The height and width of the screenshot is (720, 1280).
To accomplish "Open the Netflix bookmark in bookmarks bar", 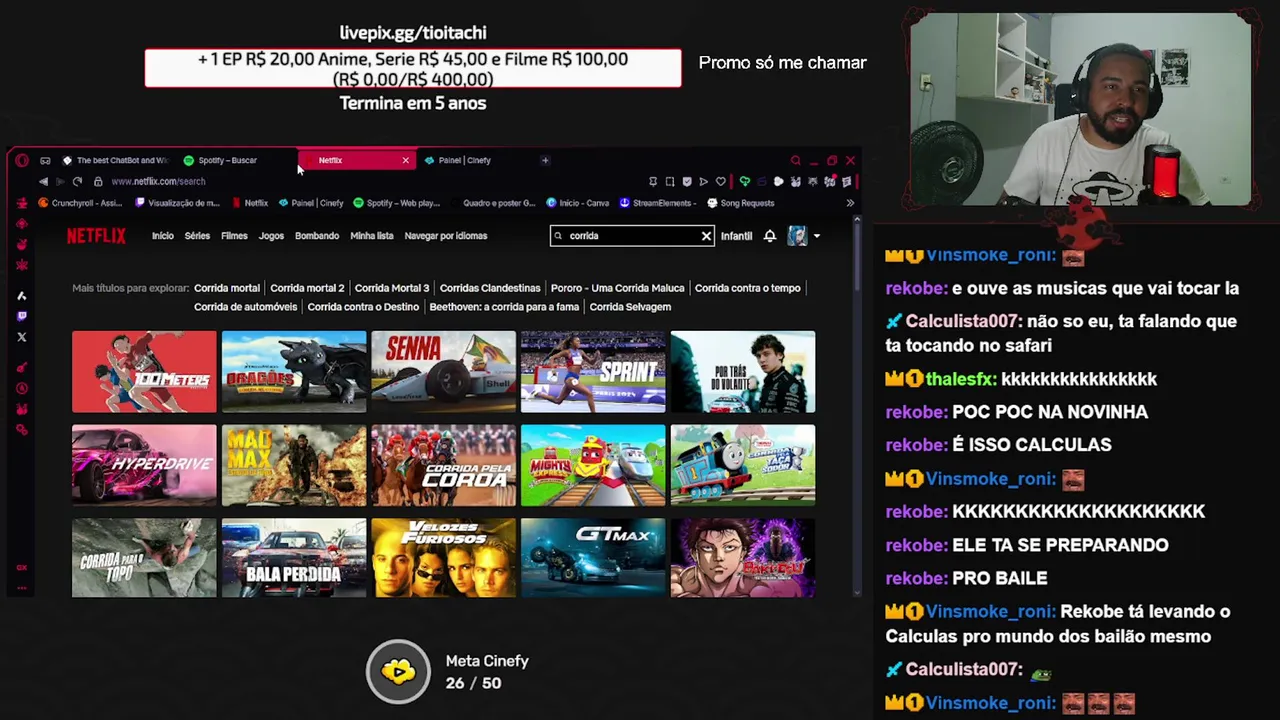I will point(250,203).
